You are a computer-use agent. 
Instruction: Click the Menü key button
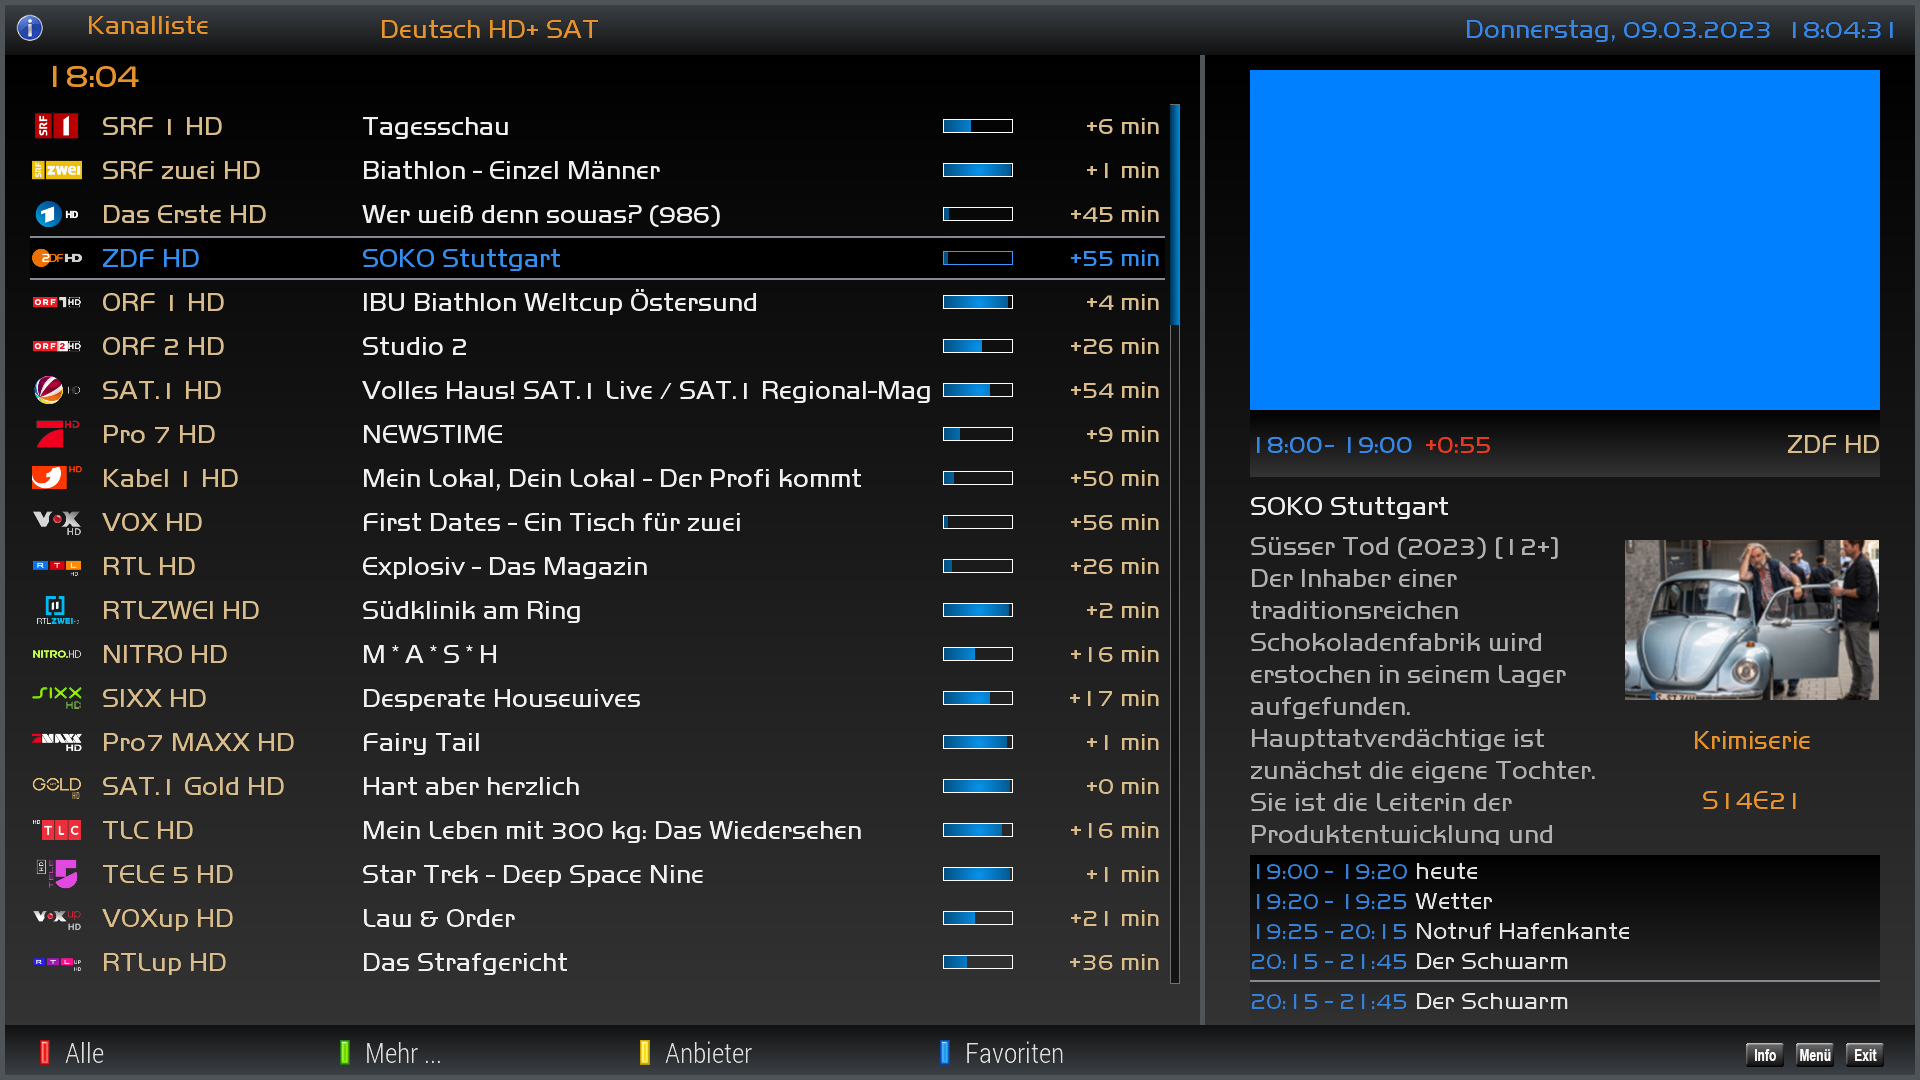pyautogui.click(x=1814, y=1055)
